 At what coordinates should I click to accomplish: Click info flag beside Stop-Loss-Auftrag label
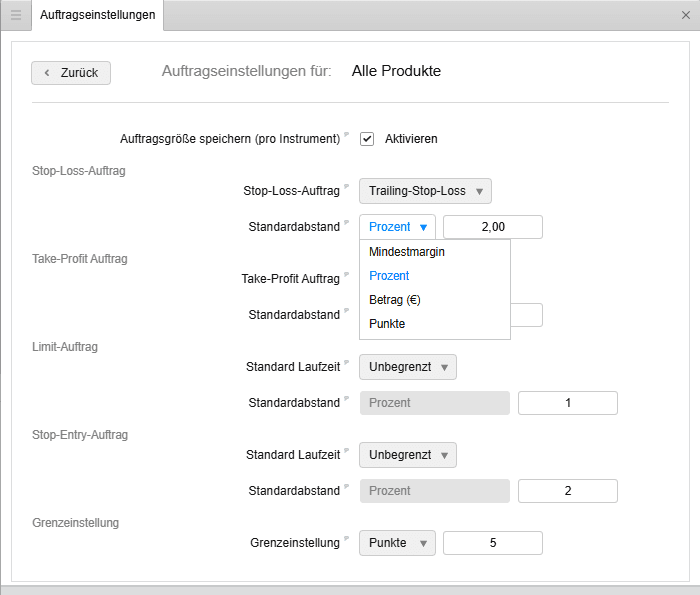(x=348, y=188)
